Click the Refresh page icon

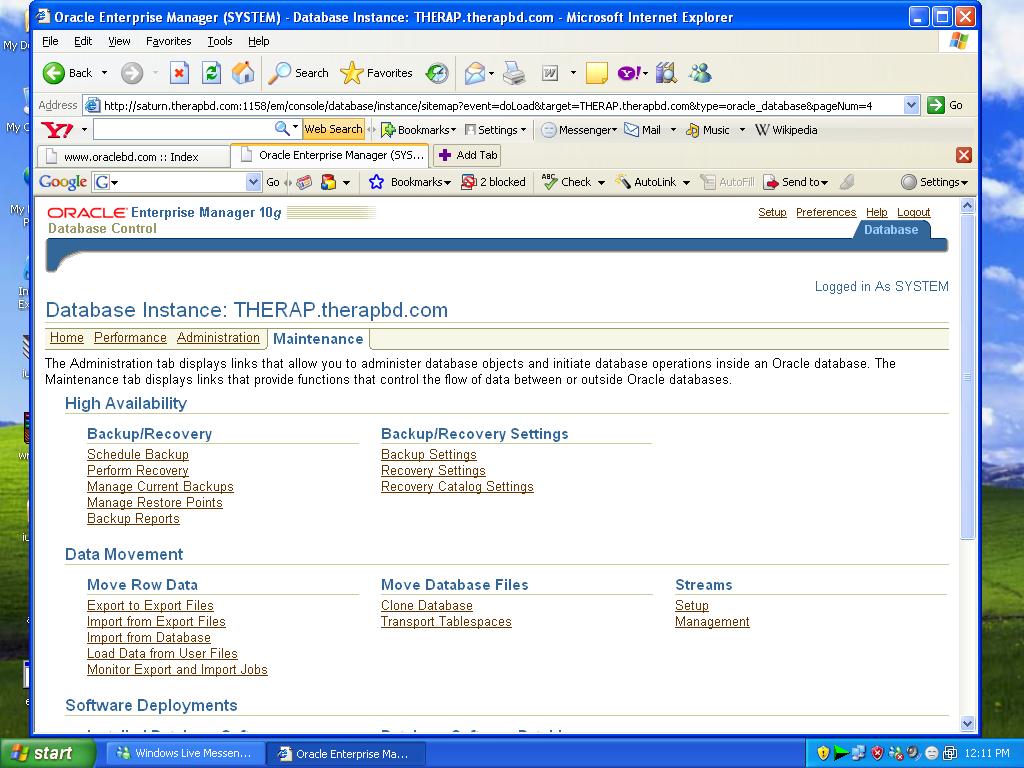click(x=211, y=73)
